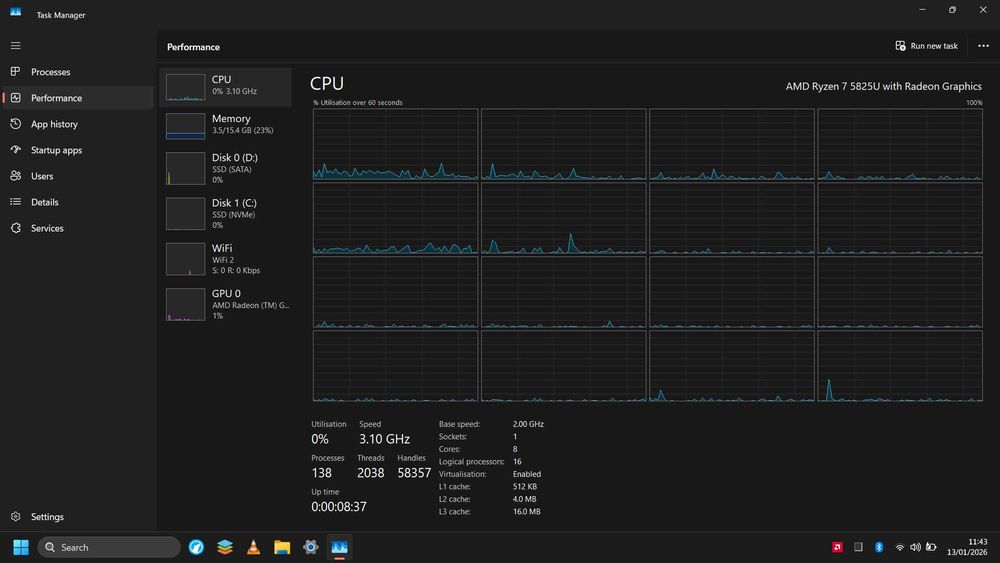The image size is (1000, 563).
Task: Open the hamburger navigation menu
Action: coord(15,46)
